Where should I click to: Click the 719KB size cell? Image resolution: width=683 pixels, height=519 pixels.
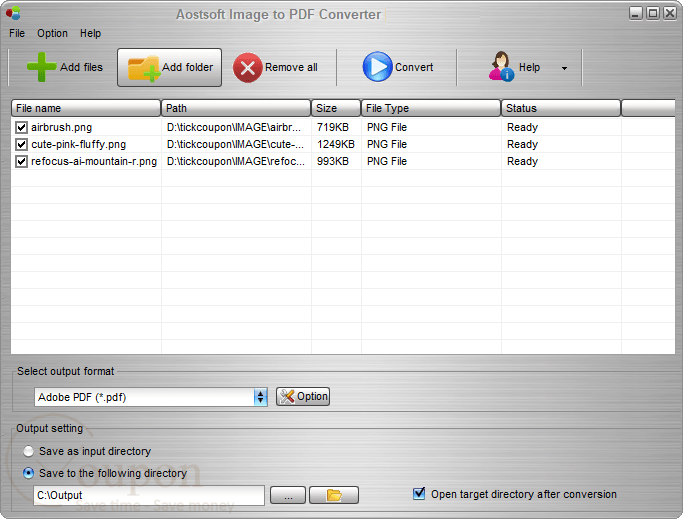pyautogui.click(x=333, y=127)
